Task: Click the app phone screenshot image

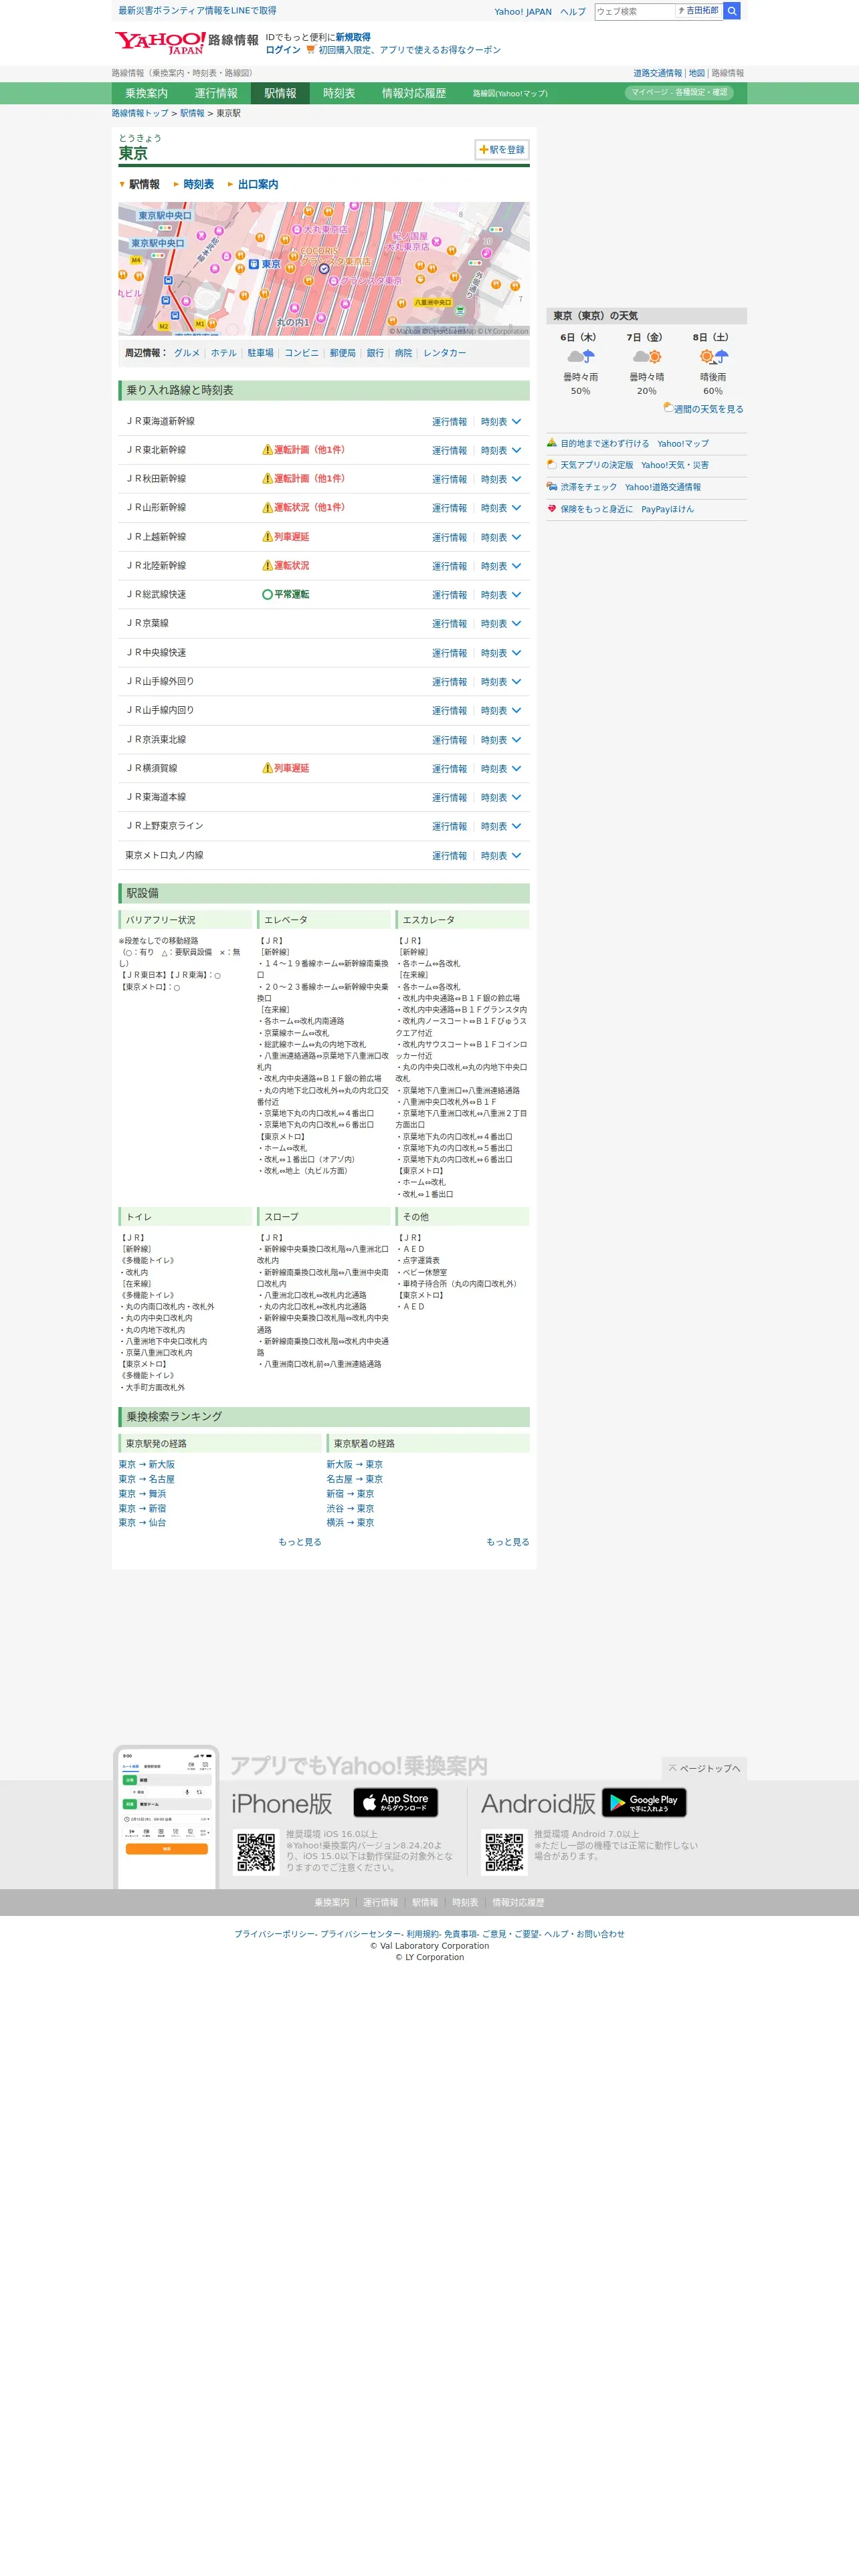Action: point(166,1817)
